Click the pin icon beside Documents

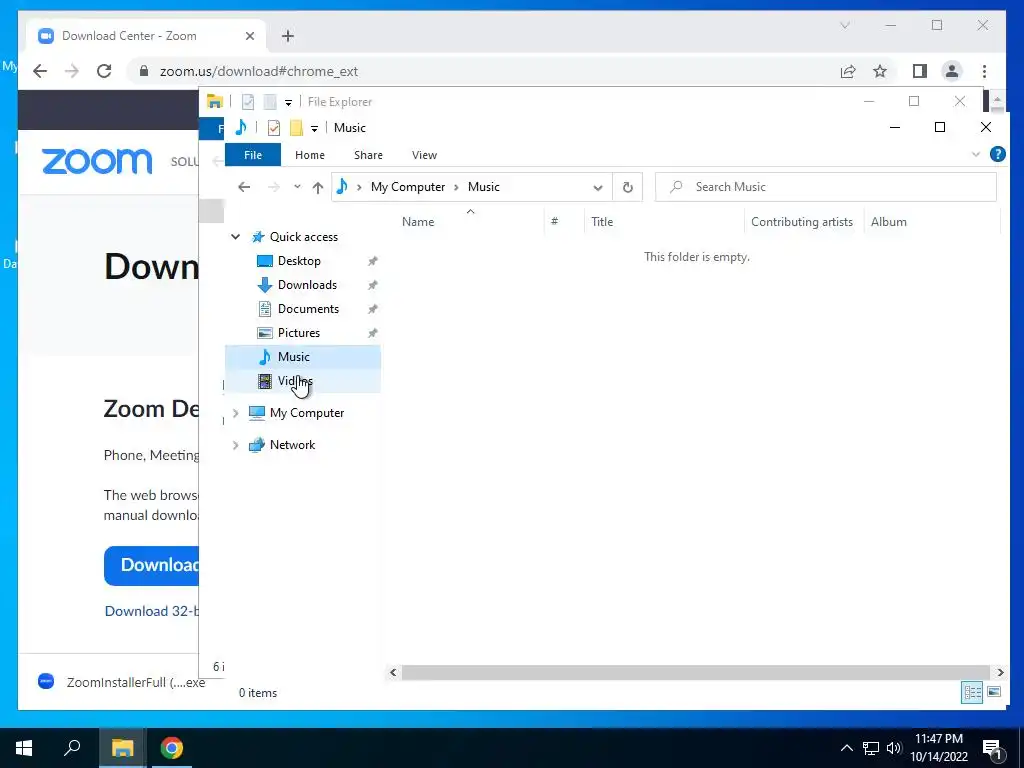click(372, 309)
